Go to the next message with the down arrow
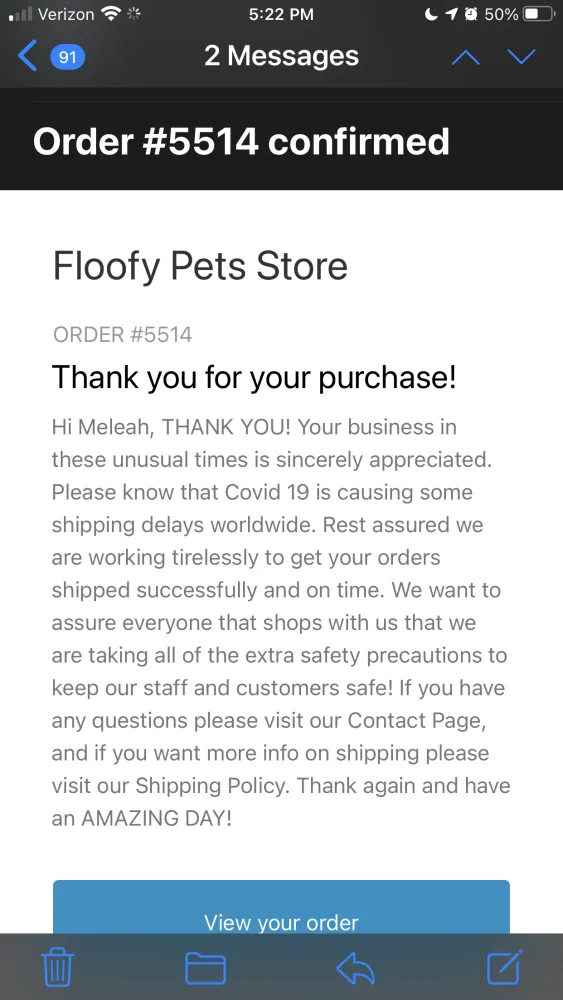The height and width of the screenshot is (1000, 563). tap(522, 57)
